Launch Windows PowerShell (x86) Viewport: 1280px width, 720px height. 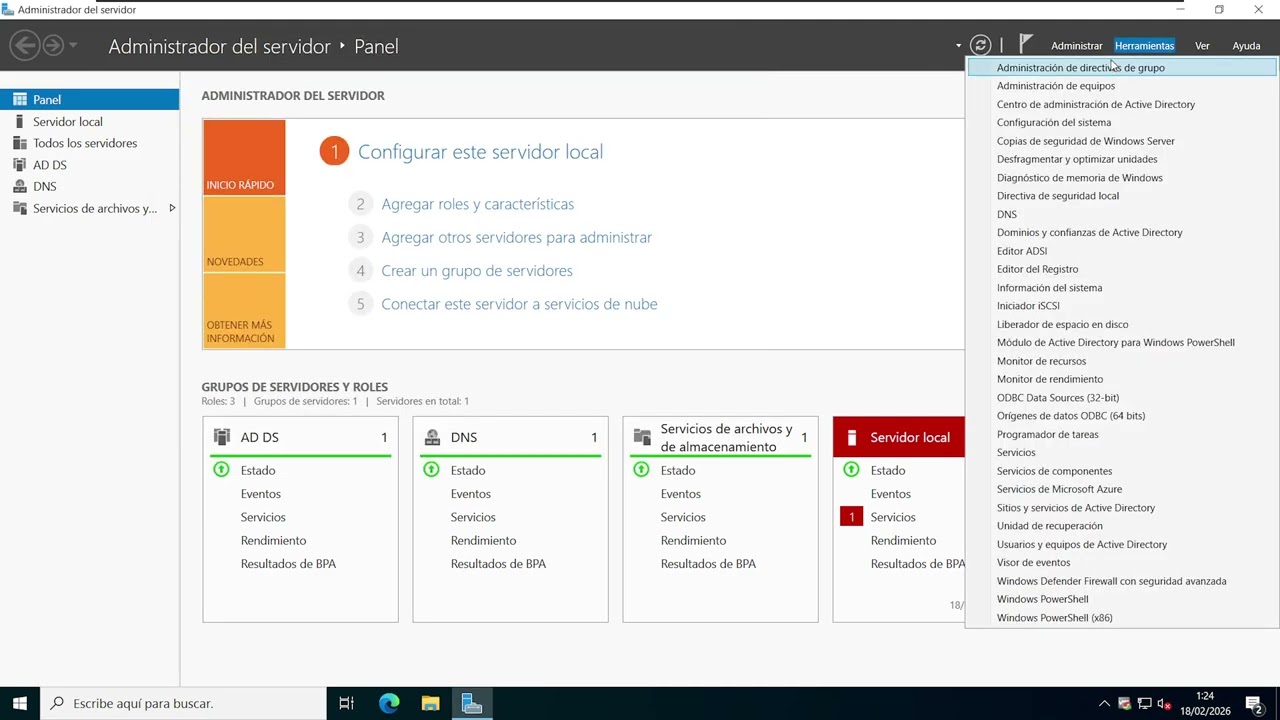[1122, 617]
